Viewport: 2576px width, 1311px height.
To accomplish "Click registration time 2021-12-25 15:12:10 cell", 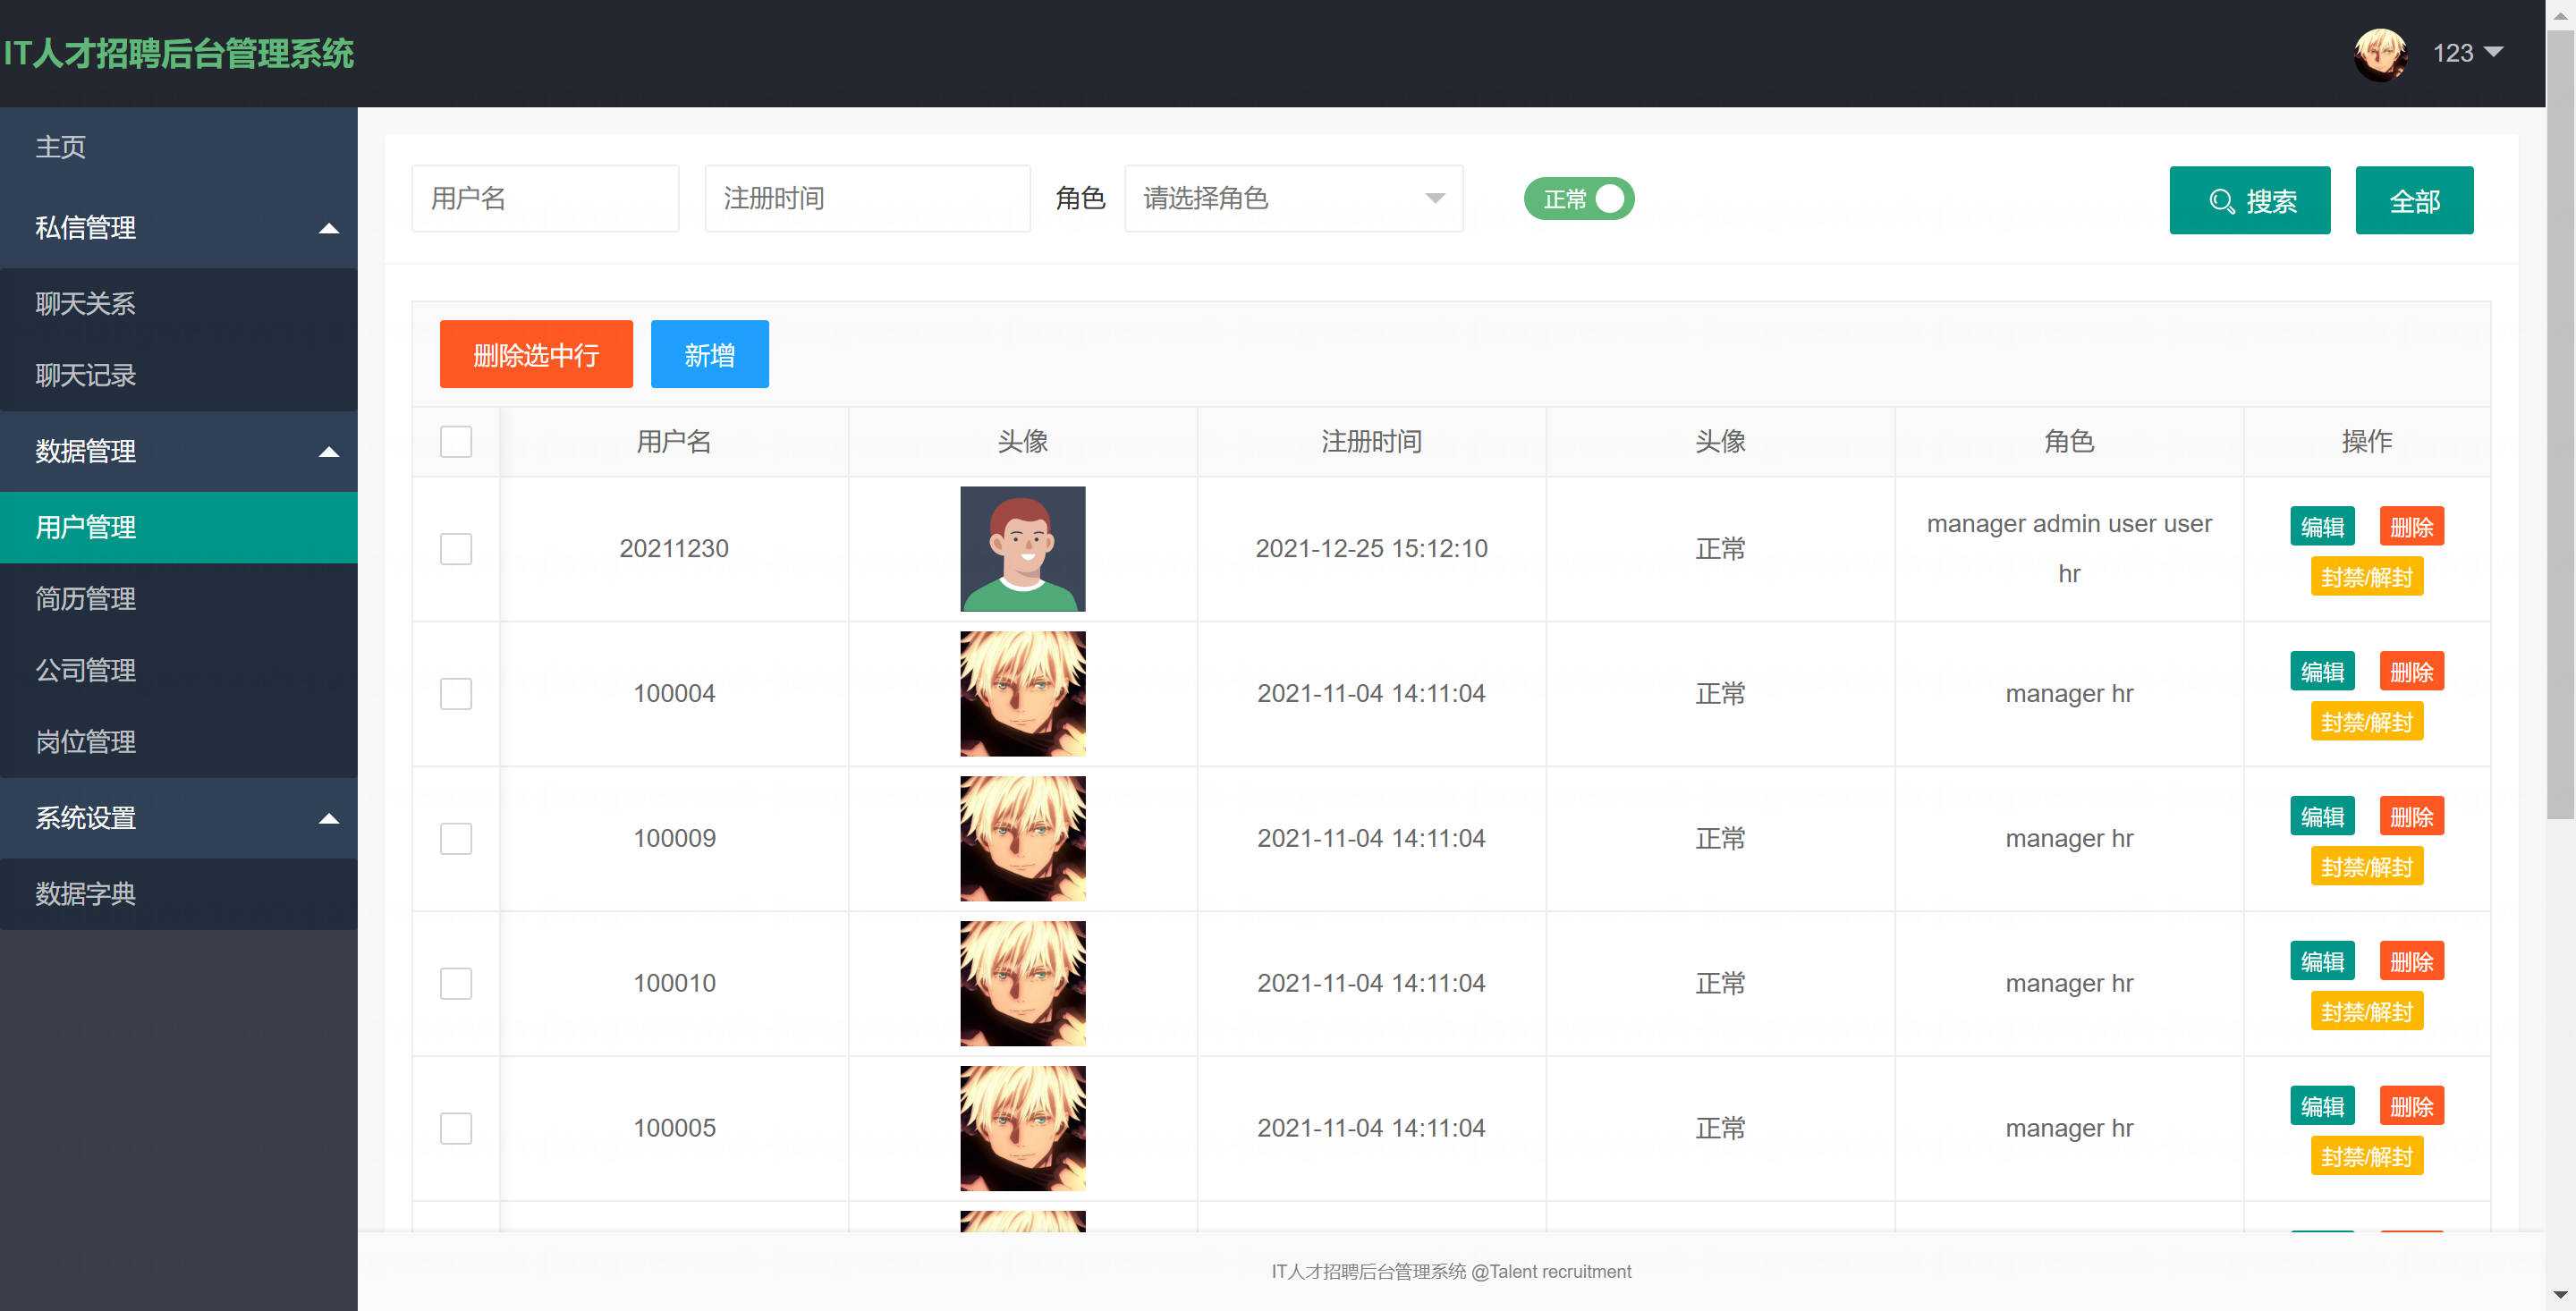I will click(1371, 549).
